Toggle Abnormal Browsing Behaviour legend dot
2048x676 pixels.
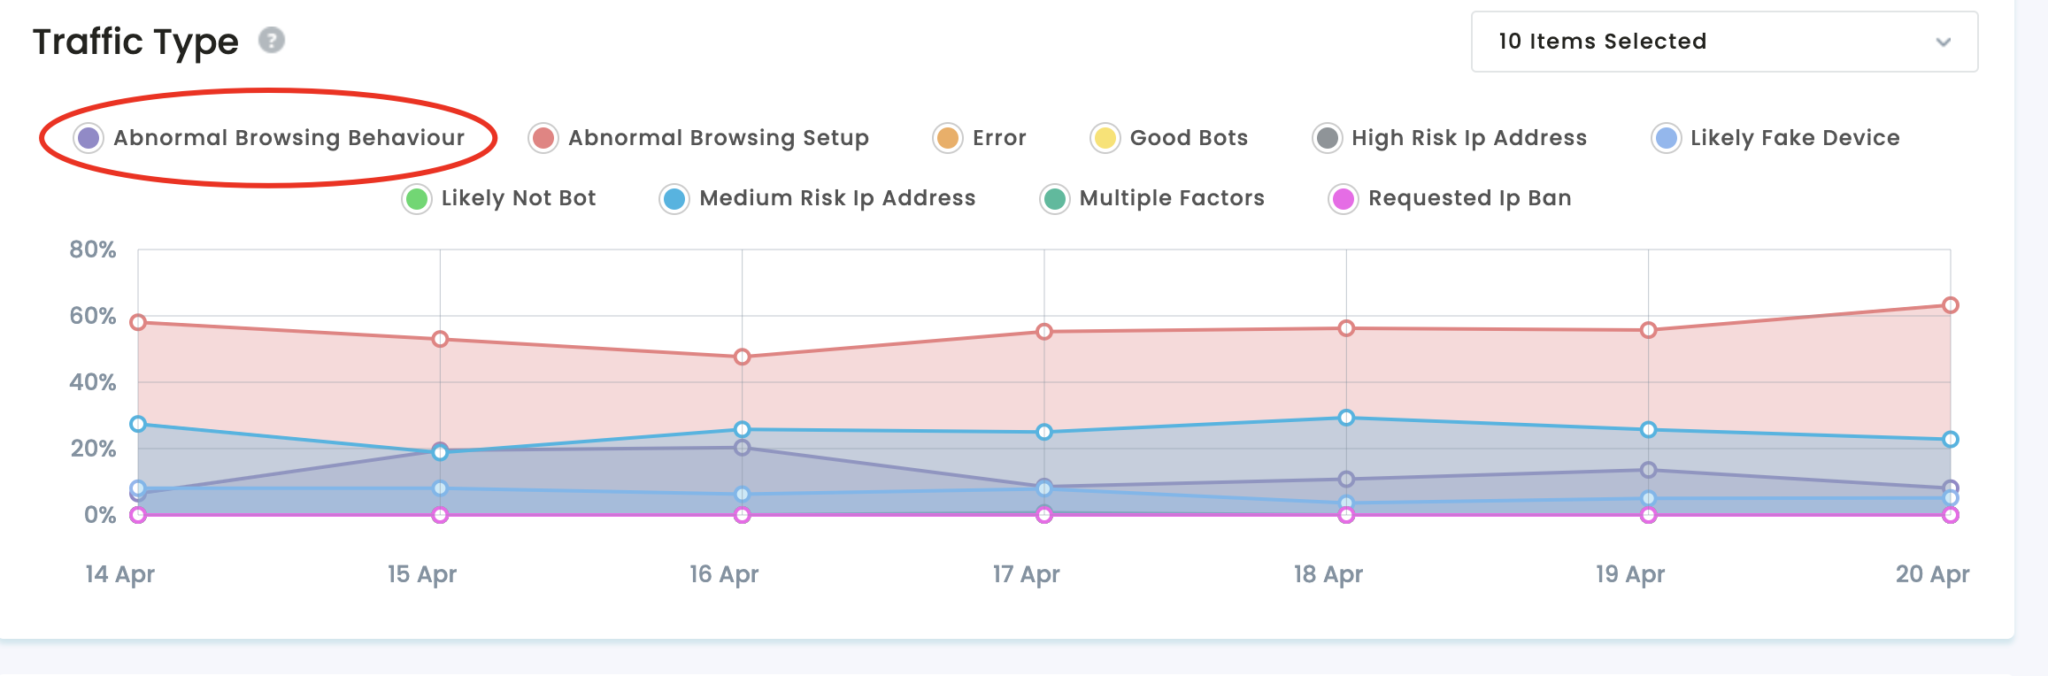tap(88, 138)
